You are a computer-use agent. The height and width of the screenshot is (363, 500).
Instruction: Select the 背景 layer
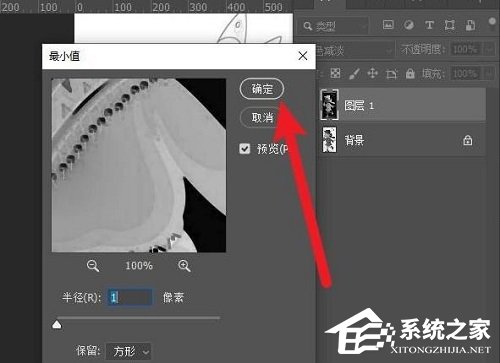[x=402, y=140]
